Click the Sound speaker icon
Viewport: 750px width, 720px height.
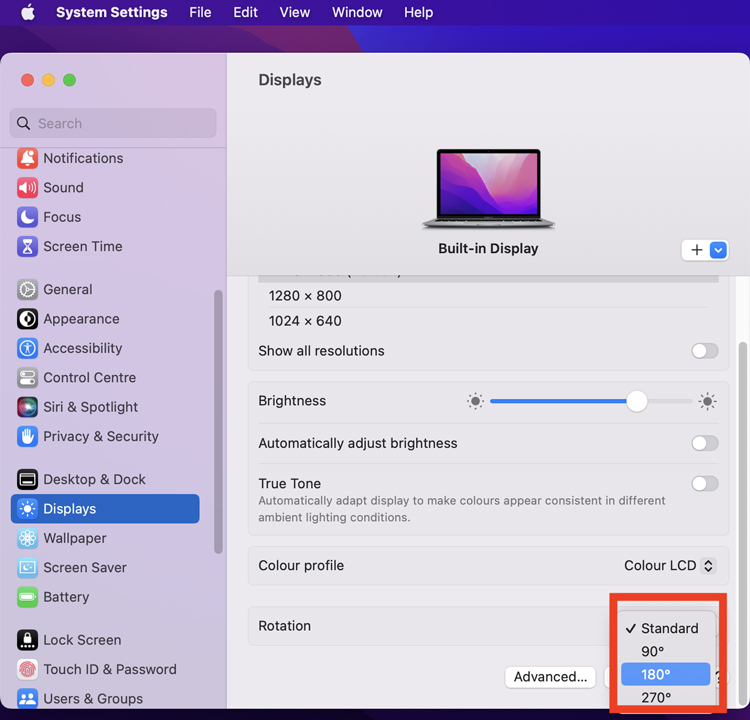pyautogui.click(x=27, y=188)
